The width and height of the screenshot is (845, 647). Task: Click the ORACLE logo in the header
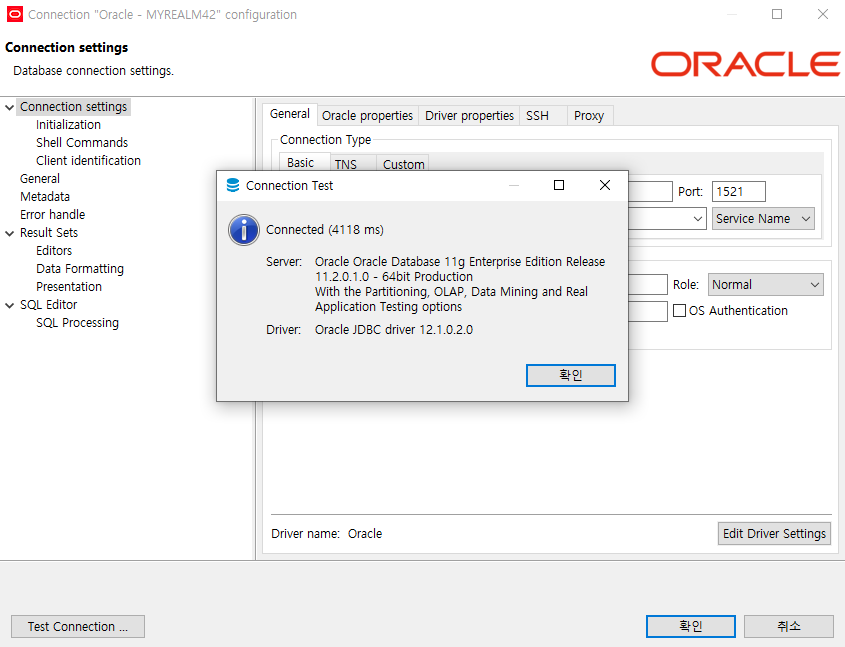pos(745,64)
